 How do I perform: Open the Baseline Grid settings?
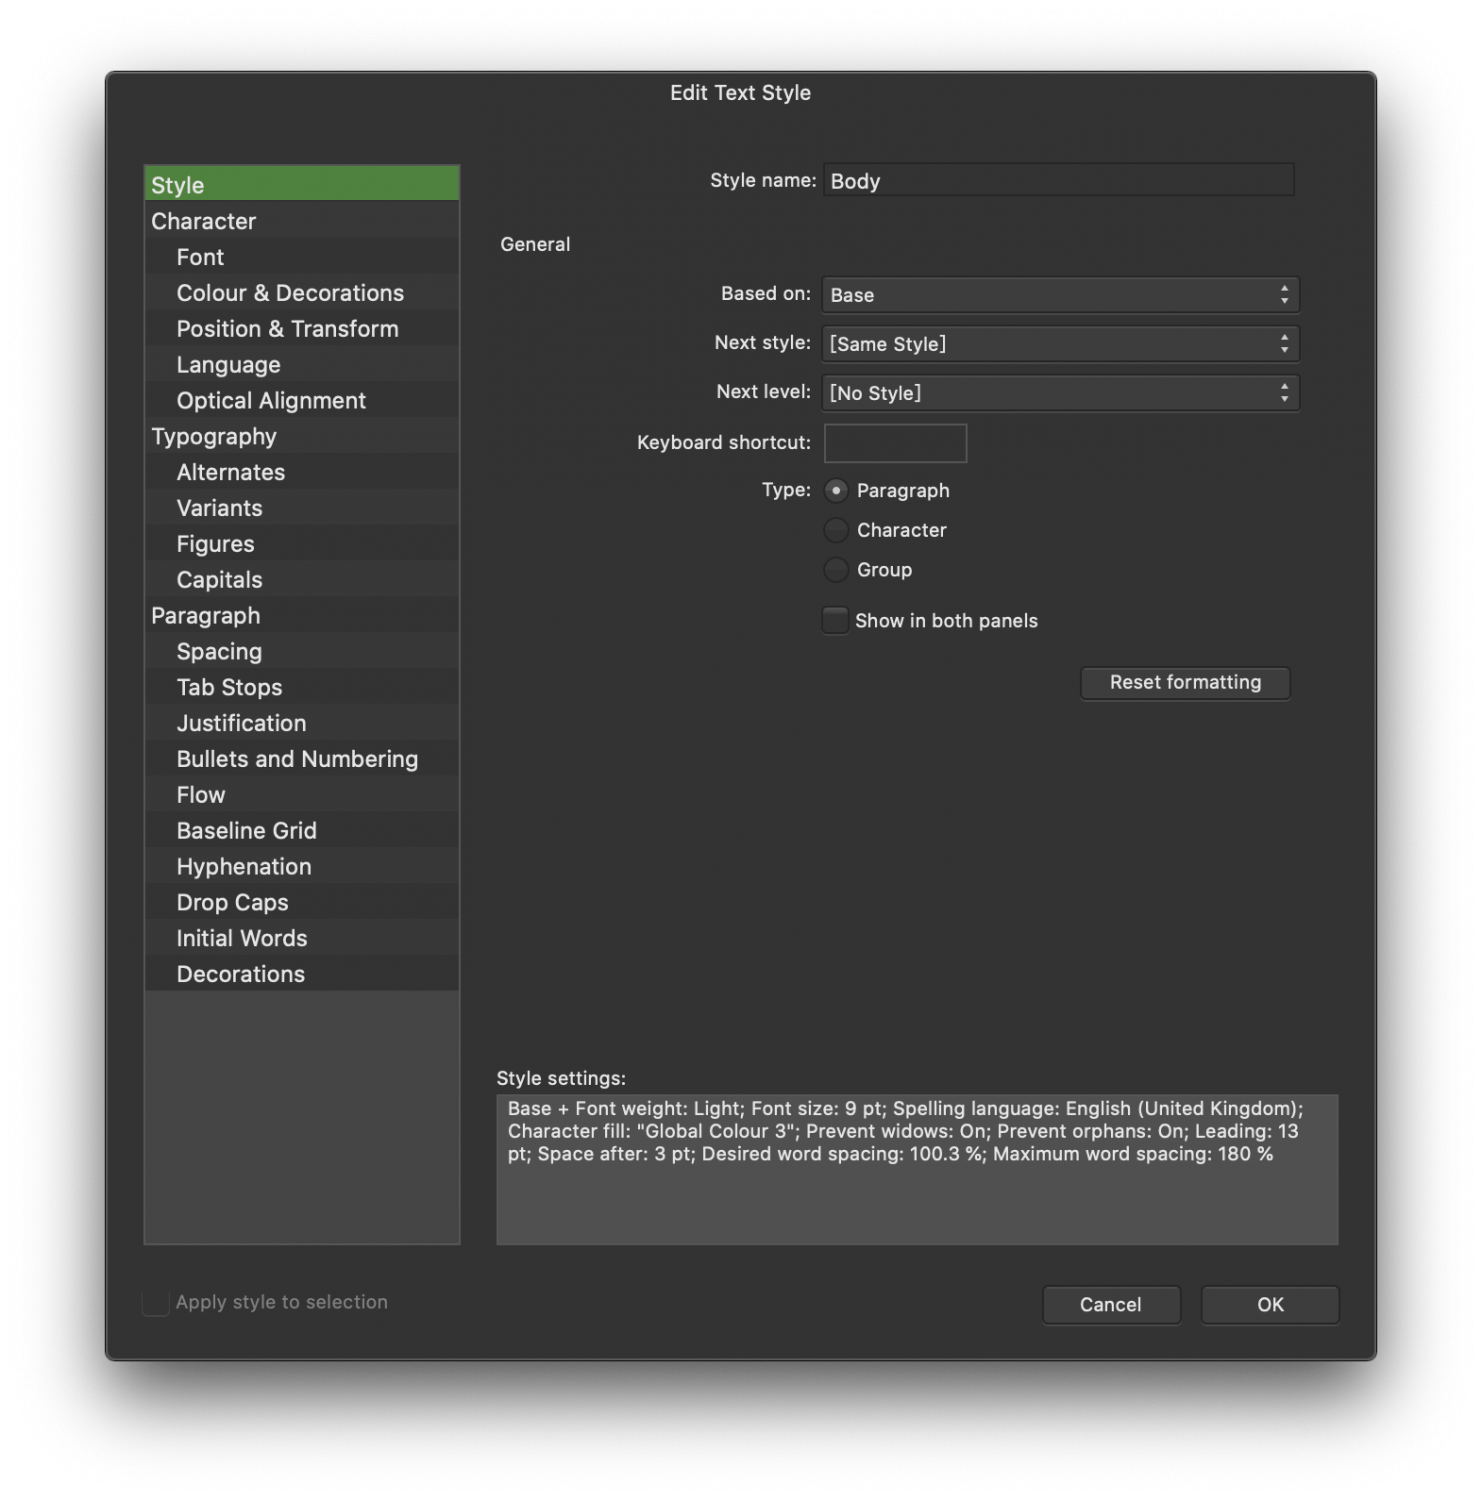pos(246,830)
